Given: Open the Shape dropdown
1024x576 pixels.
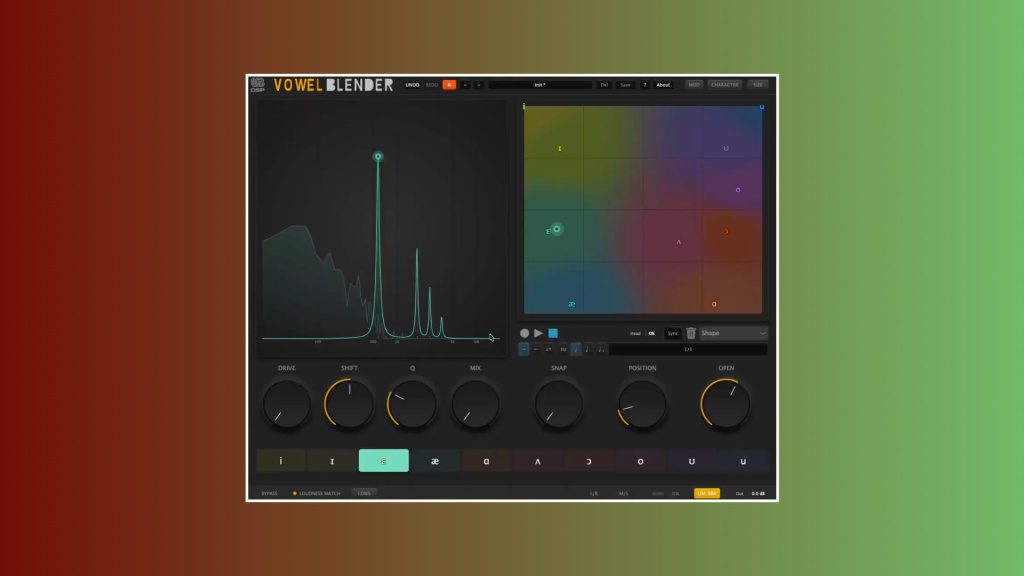Looking at the screenshot, I should point(733,333).
